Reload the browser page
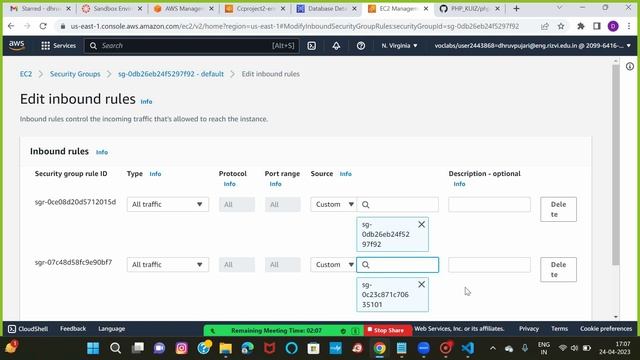This screenshot has height=360, width=640. 43,26
